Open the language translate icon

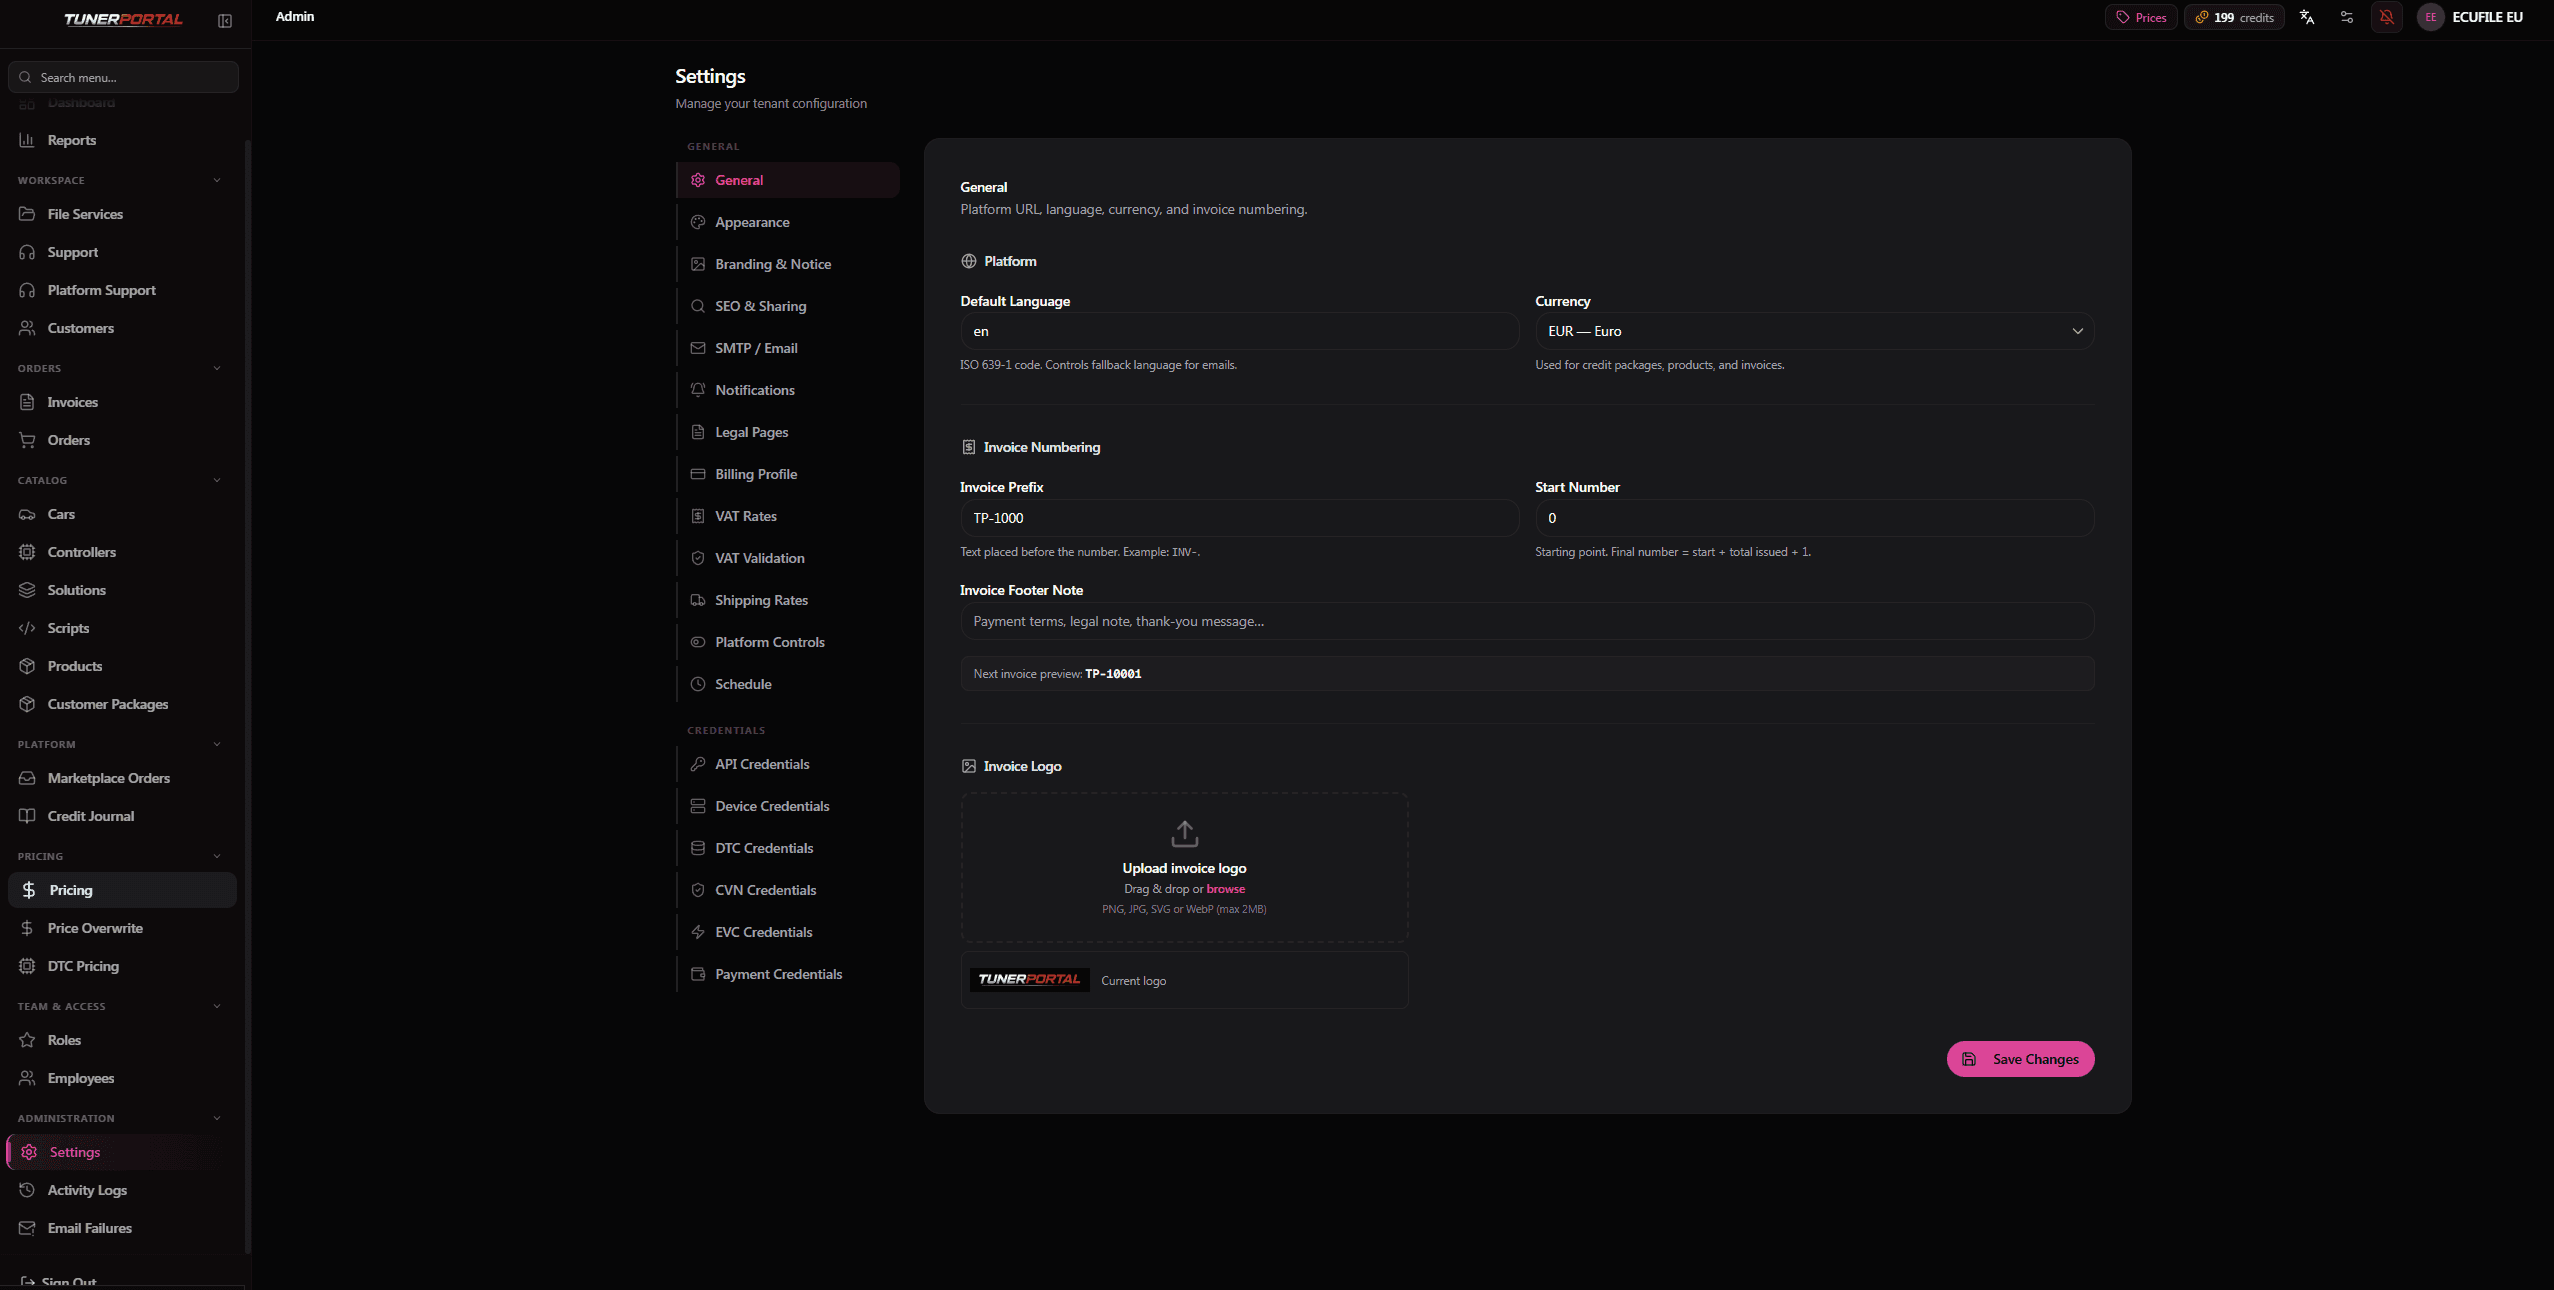coord(2307,17)
